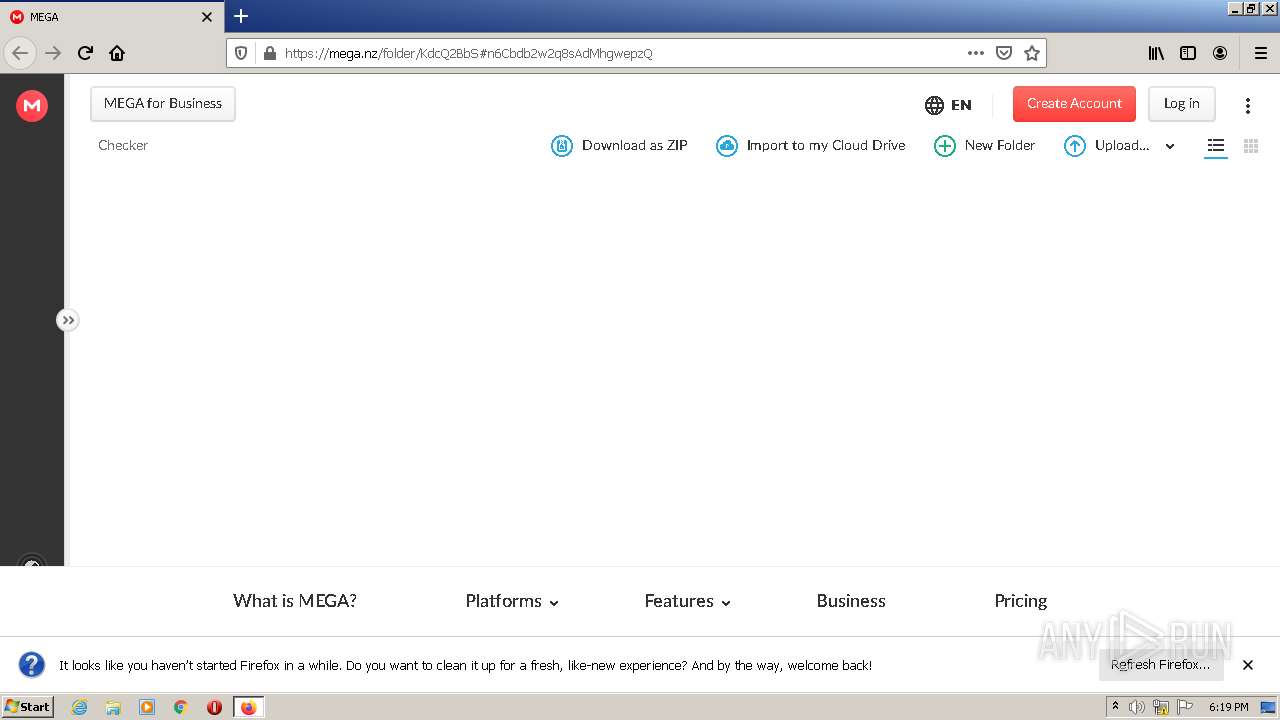Click Log in button

[1181, 104]
